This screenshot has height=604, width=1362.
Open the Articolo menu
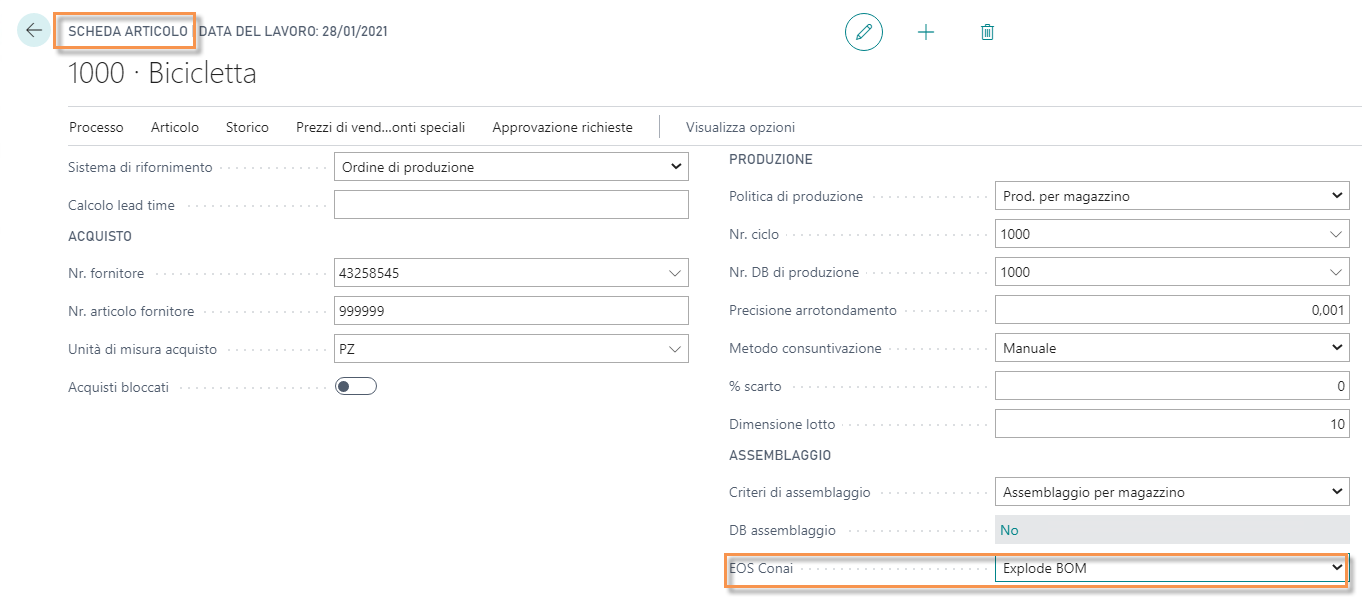(x=175, y=127)
